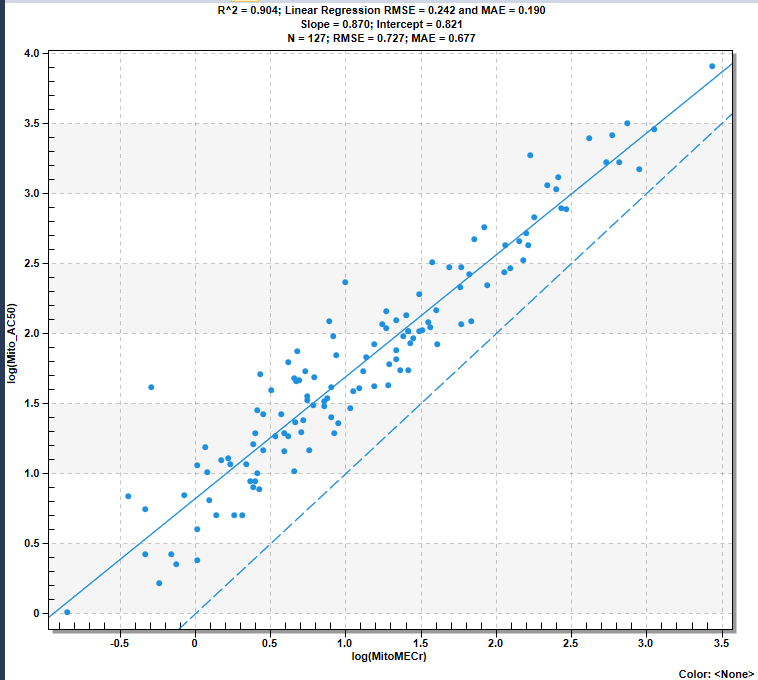
Task: Click the 2.0 tick label on x-axis
Action: point(496,643)
